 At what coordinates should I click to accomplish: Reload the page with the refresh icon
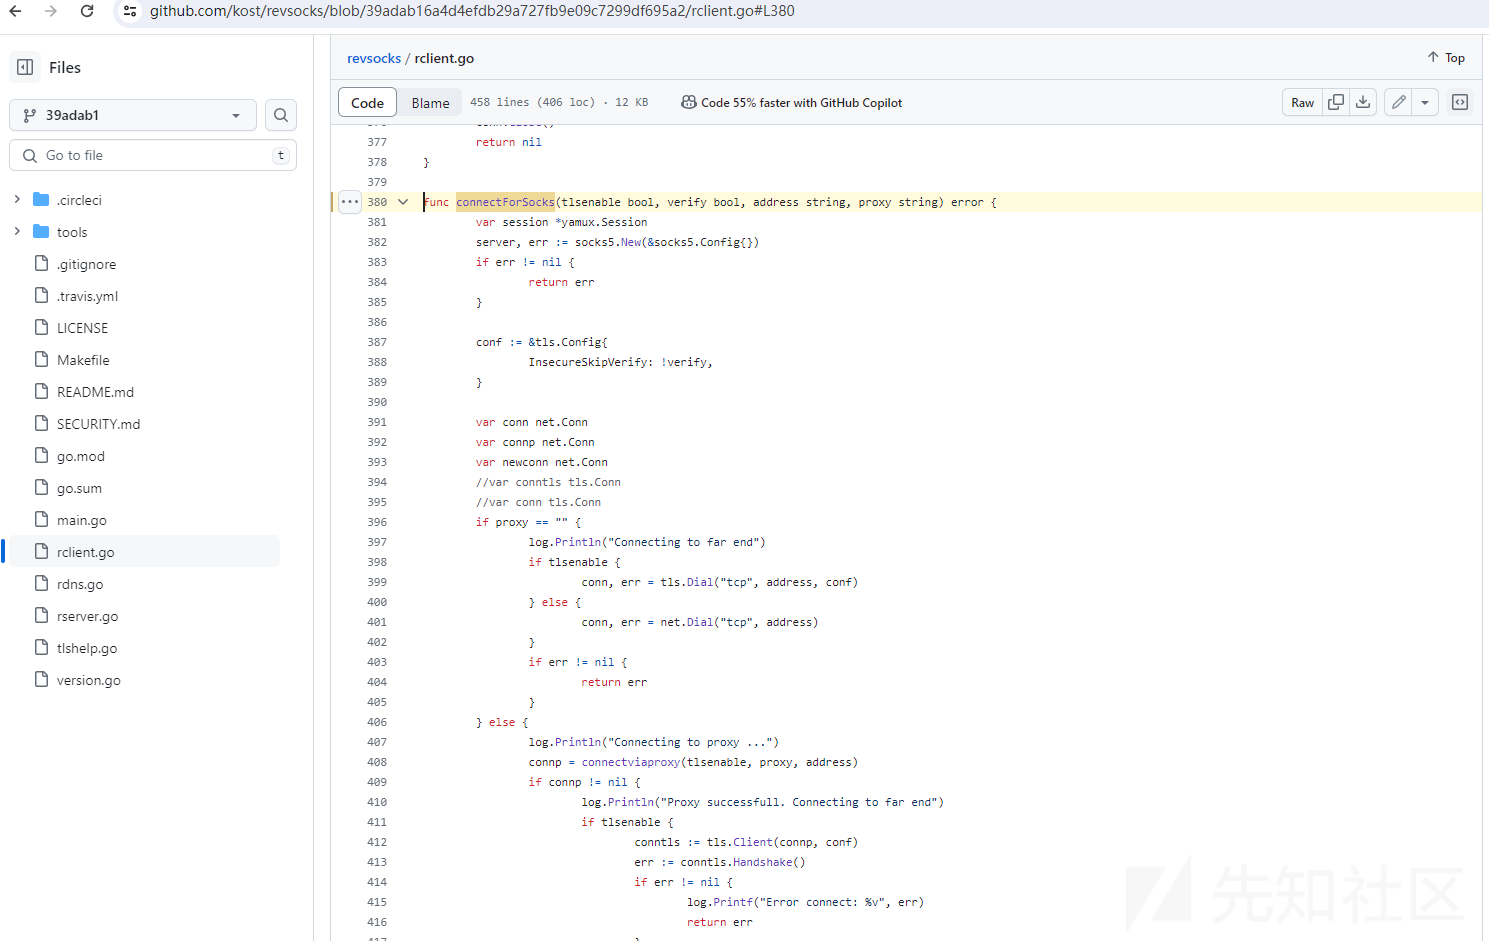(87, 11)
